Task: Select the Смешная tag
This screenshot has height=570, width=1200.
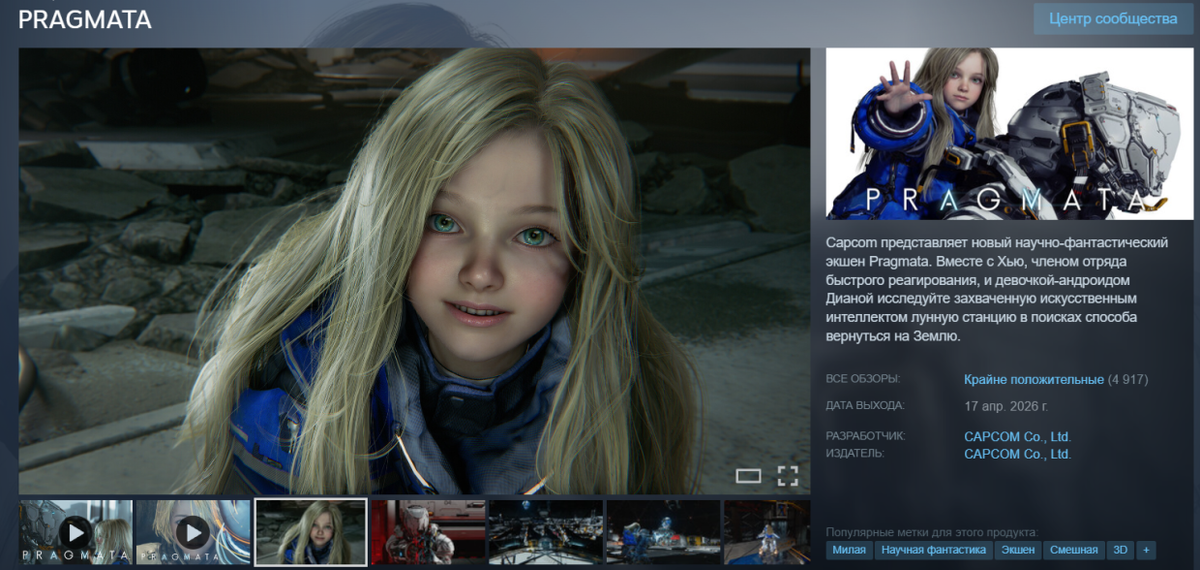Action: 1075,550
